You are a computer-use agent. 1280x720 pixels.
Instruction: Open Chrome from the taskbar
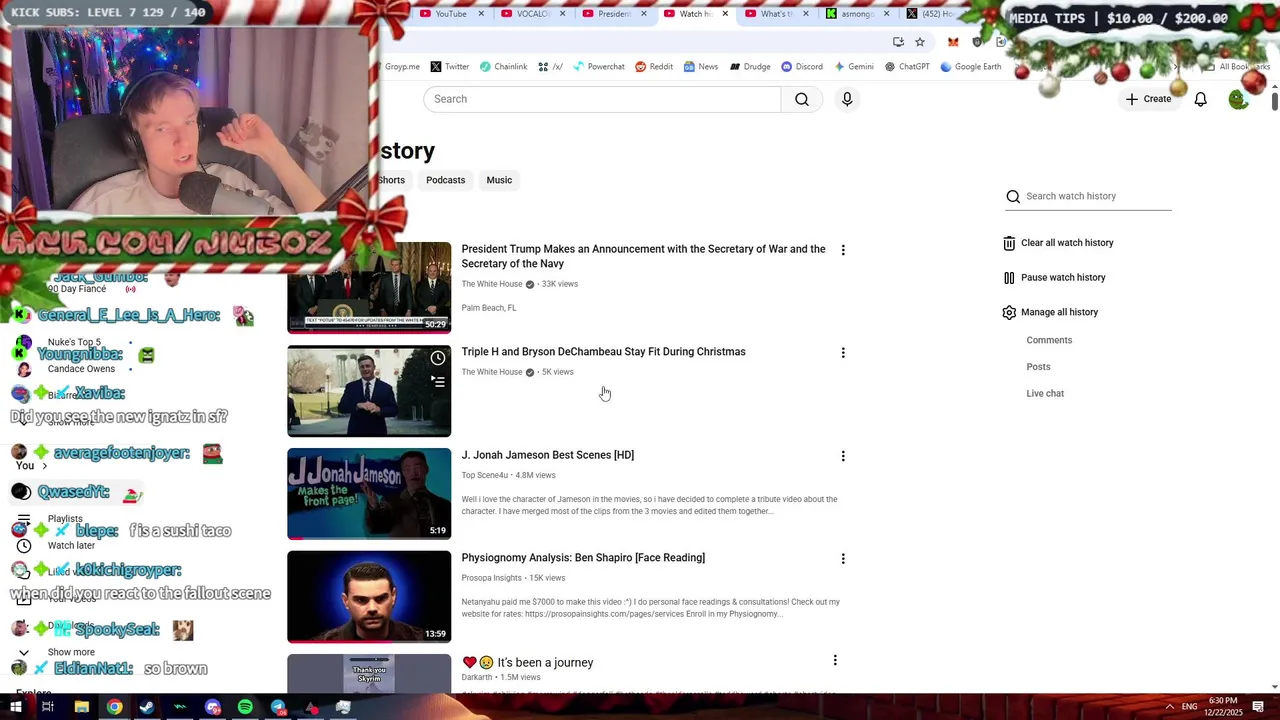coord(115,707)
